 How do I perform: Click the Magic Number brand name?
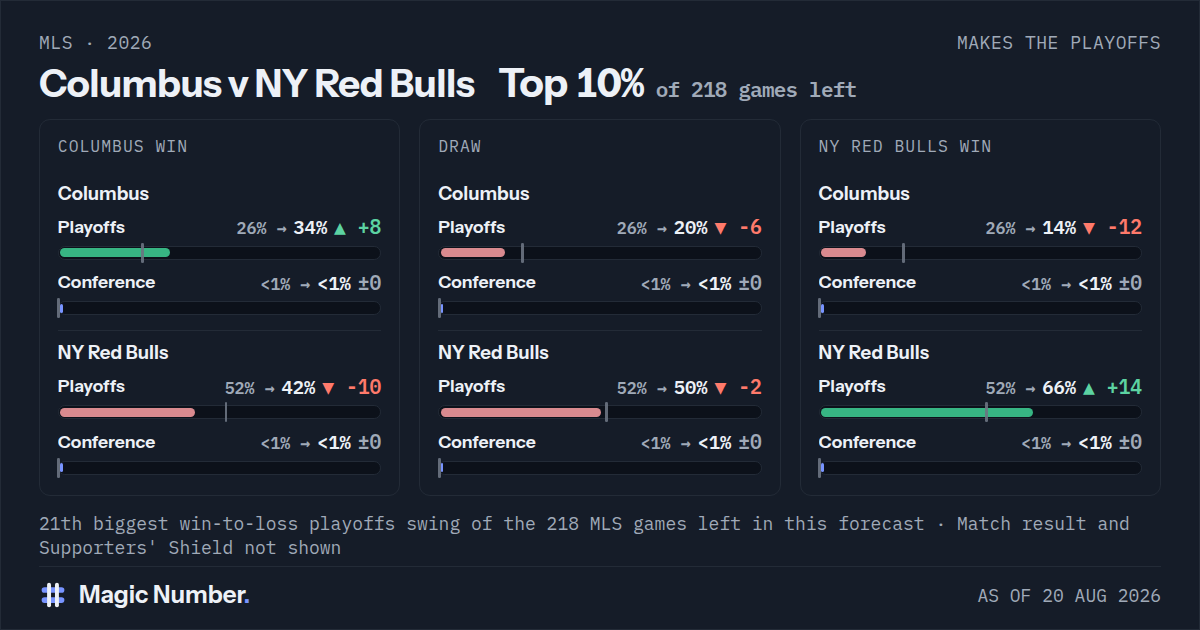click(164, 595)
